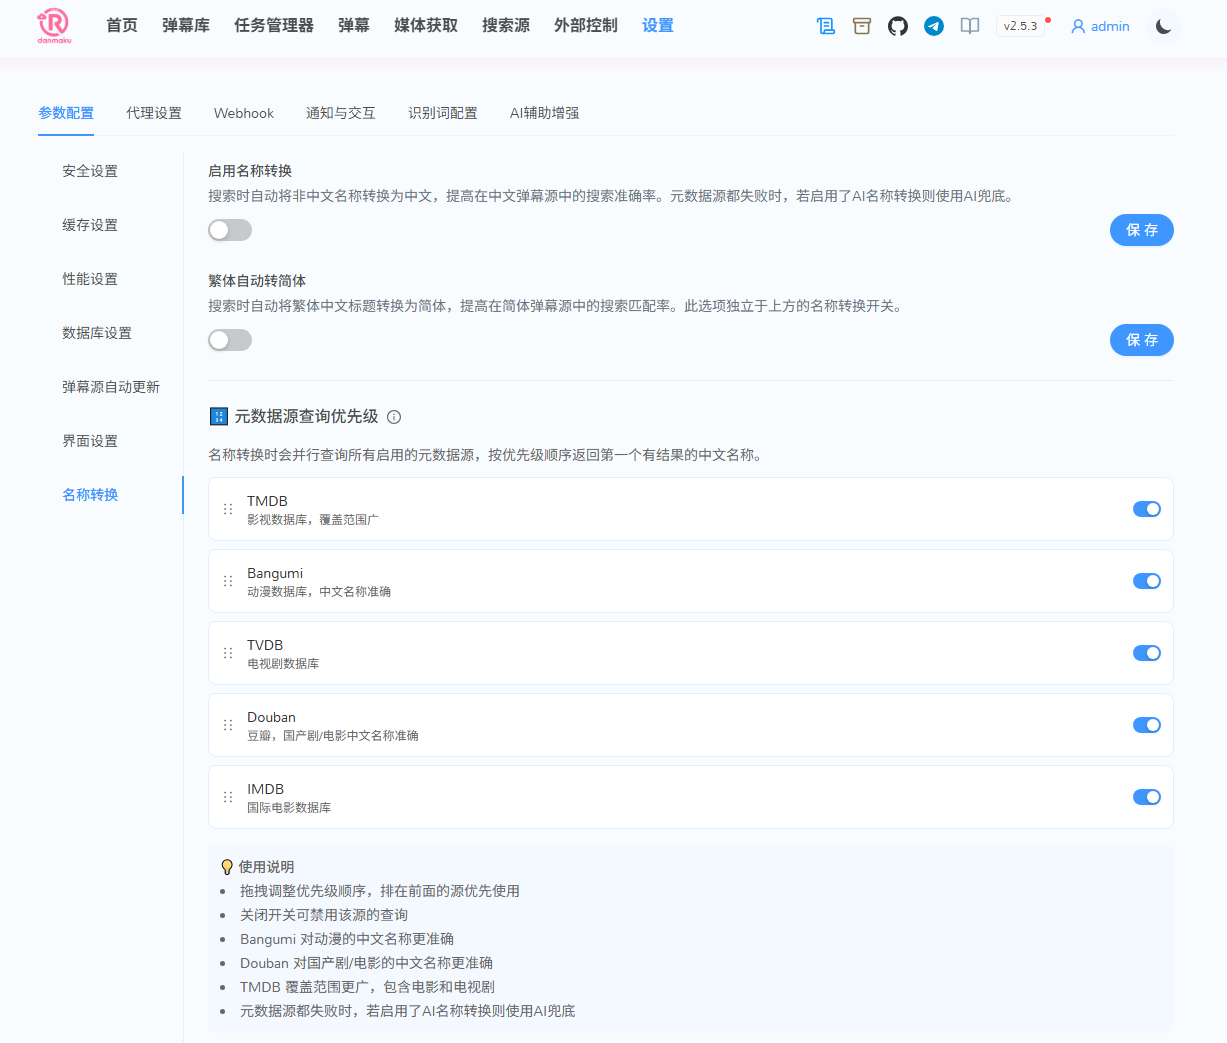Disable the TMDB metadata source
The image size is (1227, 1043).
coord(1146,509)
